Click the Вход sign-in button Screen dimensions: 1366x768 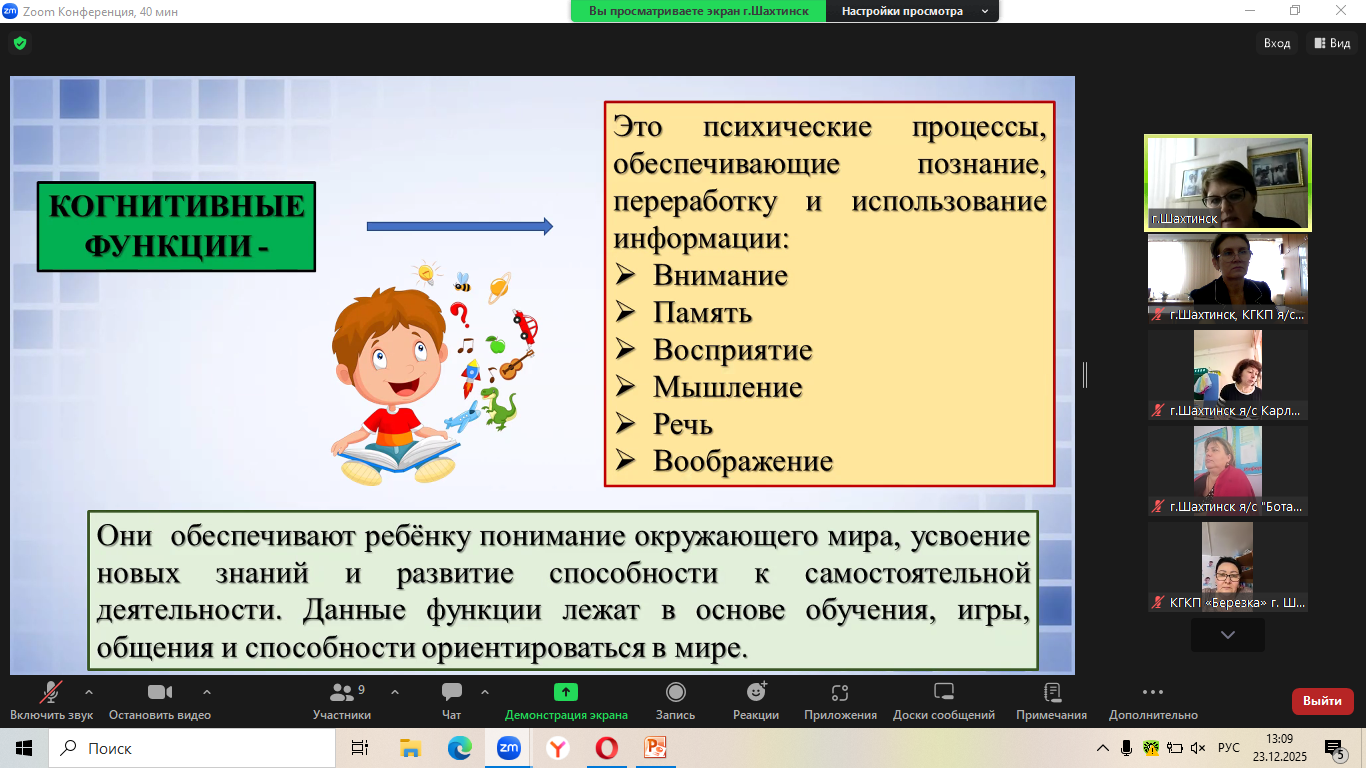click(x=1277, y=43)
